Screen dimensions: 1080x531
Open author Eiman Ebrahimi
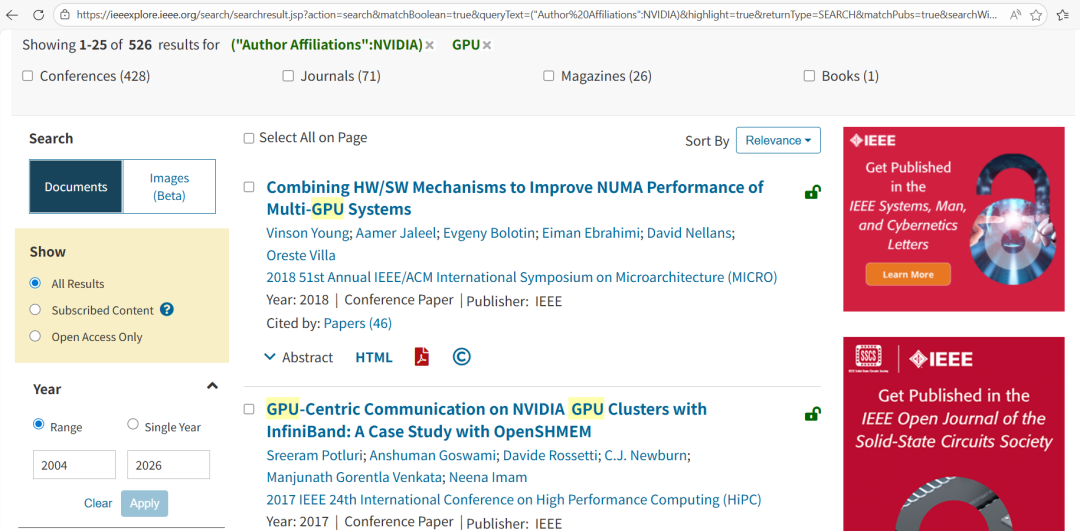[x=592, y=233]
